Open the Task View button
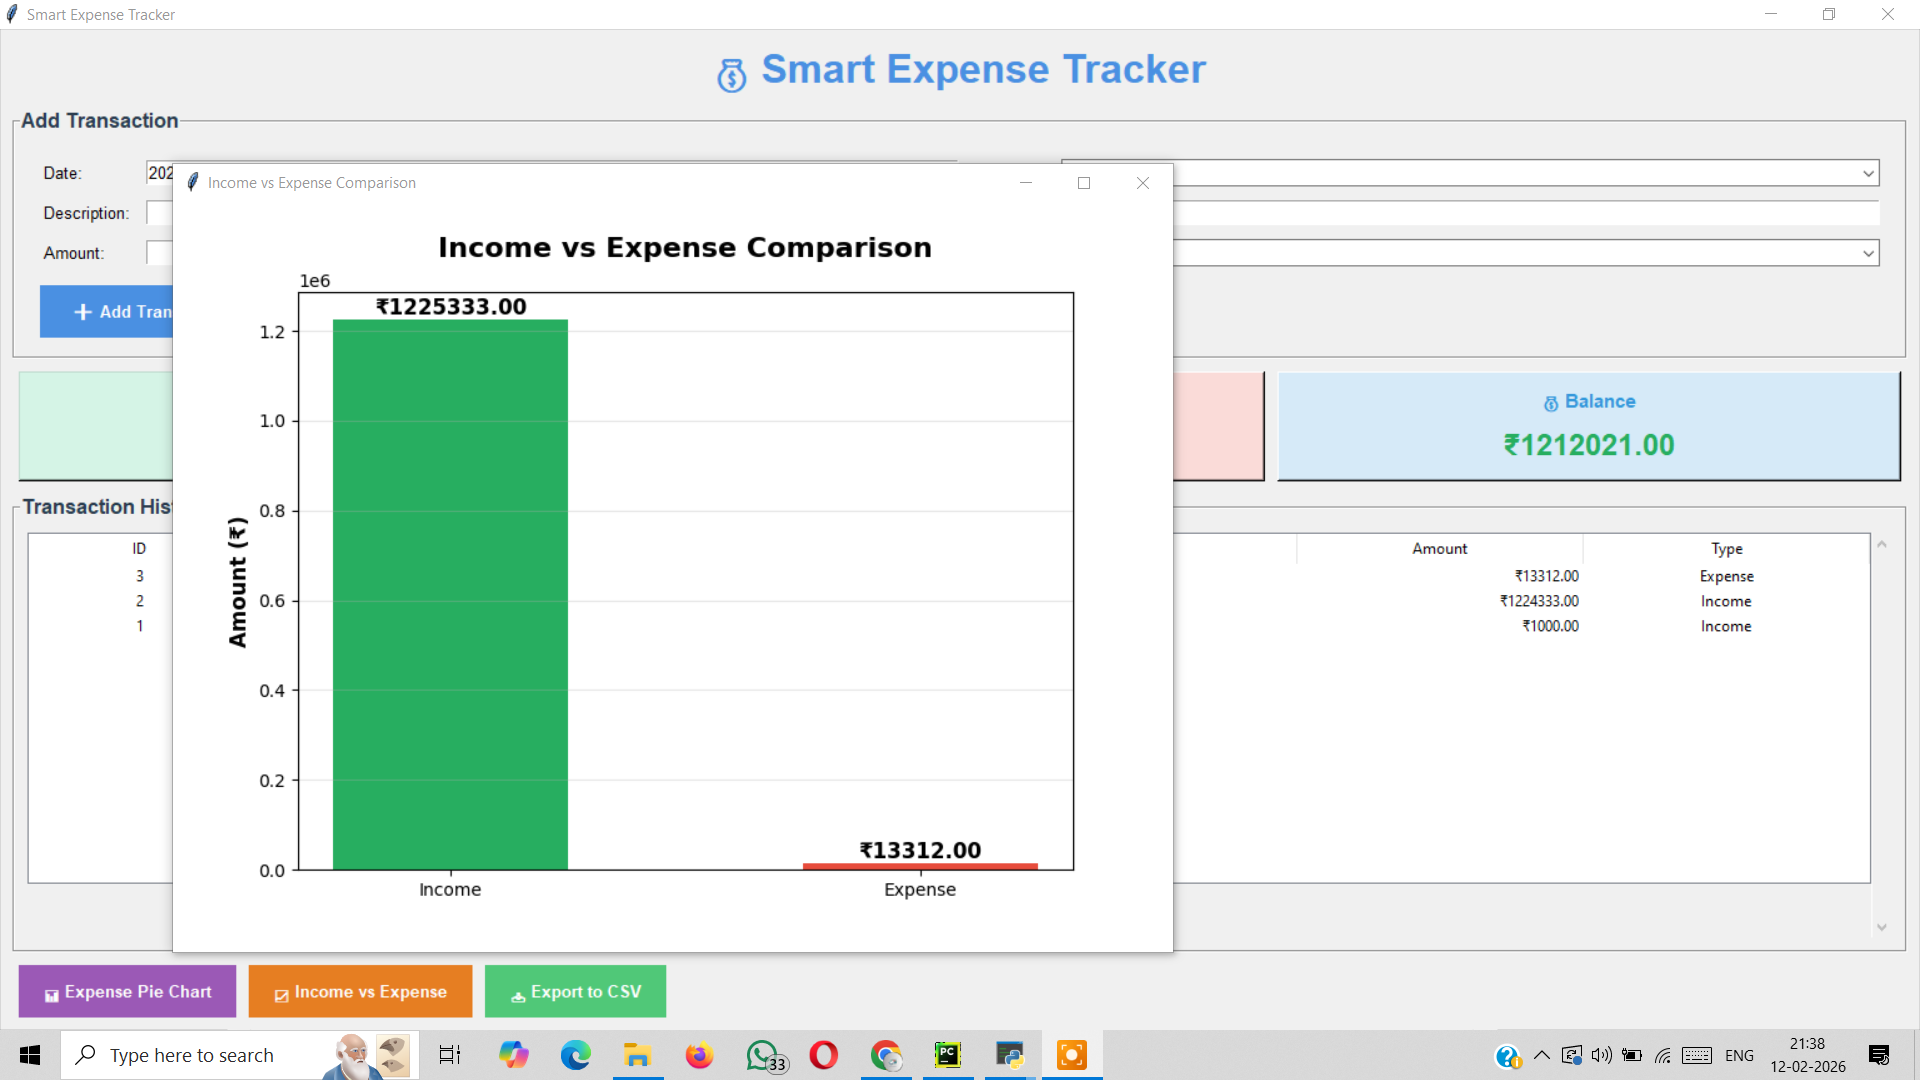1920x1080 pixels. pyautogui.click(x=450, y=1055)
